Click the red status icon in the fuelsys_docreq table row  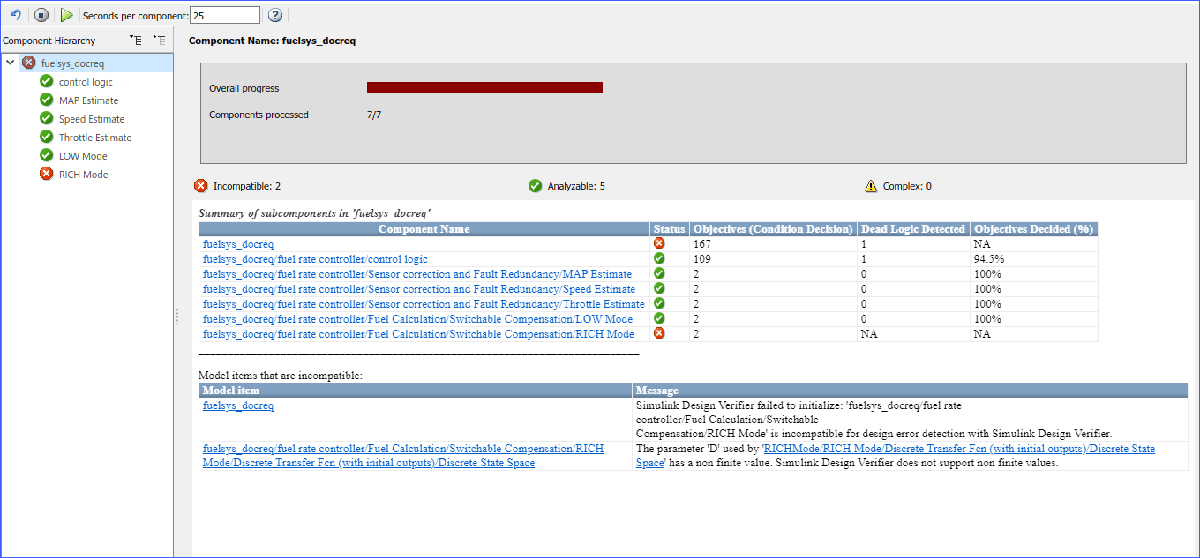point(659,243)
